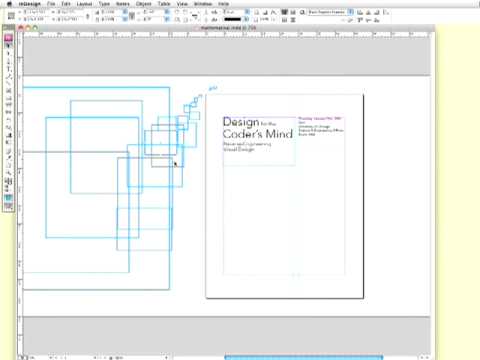This screenshot has width=480, height=360.
Task: Open the scale X percentage dropdown
Action: click(125, 12)
